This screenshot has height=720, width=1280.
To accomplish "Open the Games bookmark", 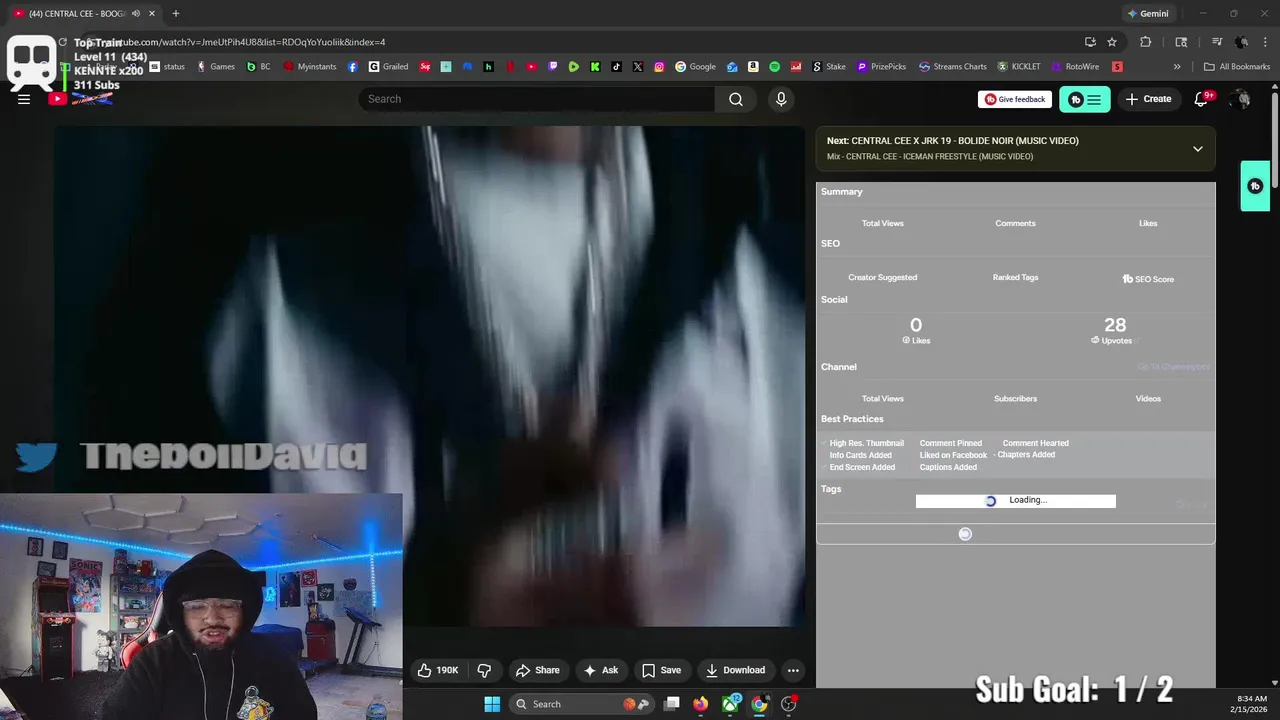I will [215, 67].
